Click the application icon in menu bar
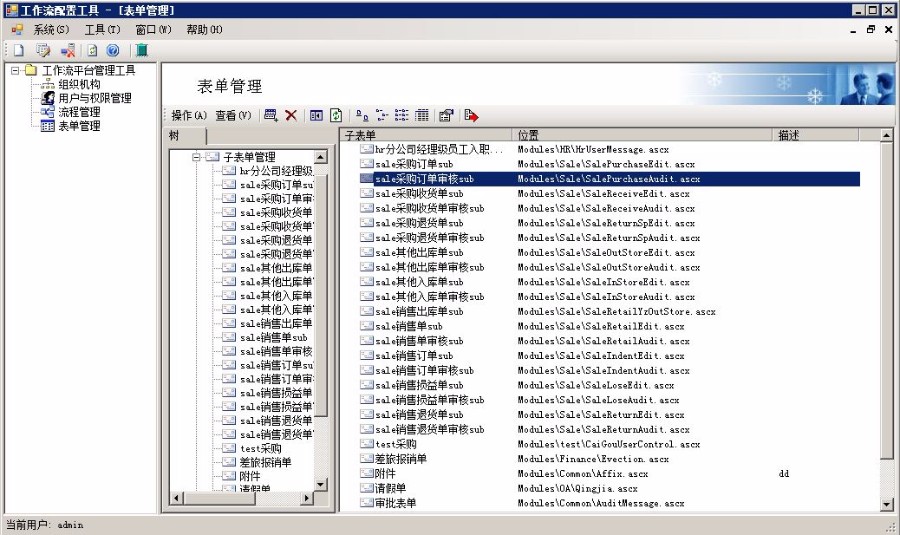This screenshot has height=535, width=900. coord(17,29)
